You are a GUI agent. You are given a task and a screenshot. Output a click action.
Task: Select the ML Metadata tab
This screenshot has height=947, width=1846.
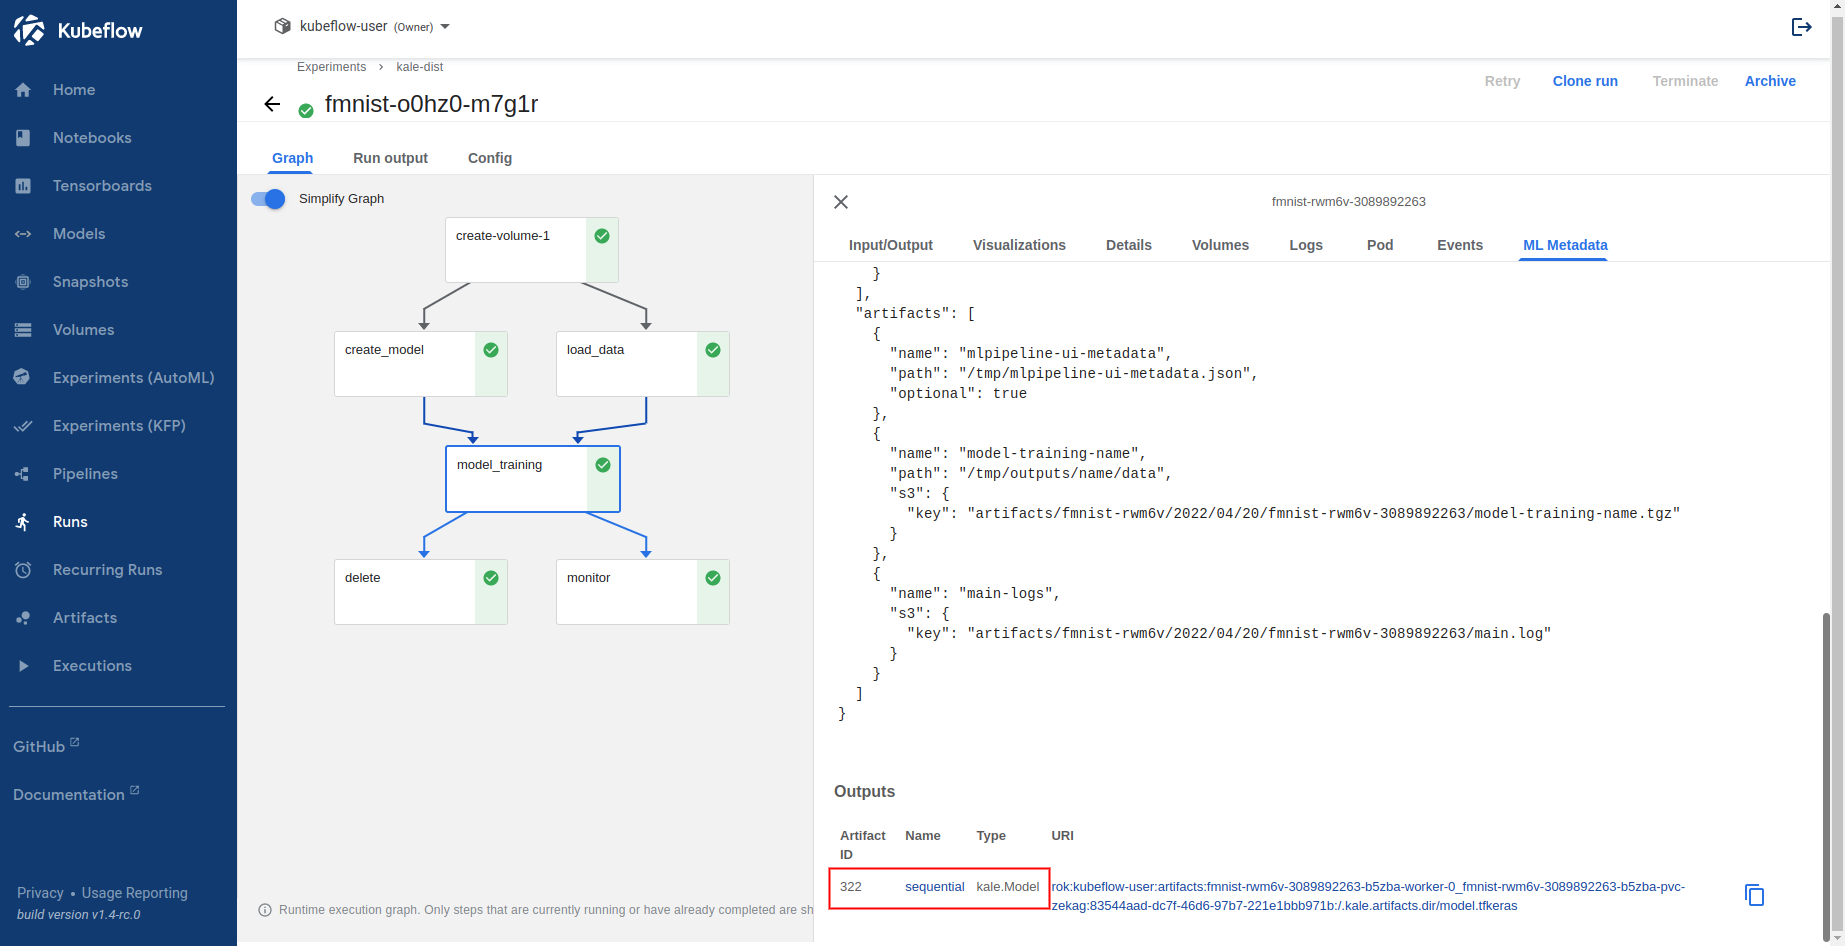coord(1565,245)
